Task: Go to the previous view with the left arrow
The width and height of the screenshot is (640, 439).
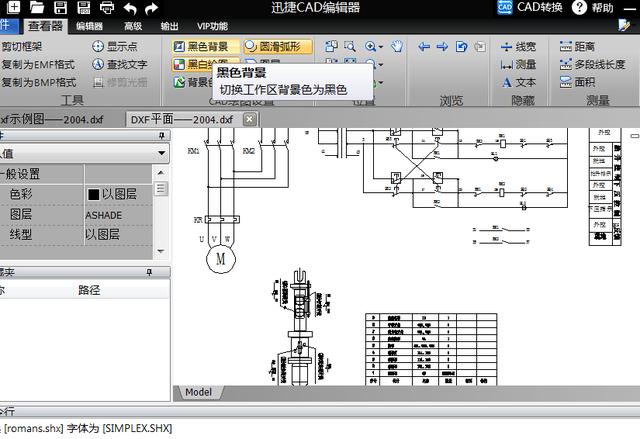Action: [424, 47]
